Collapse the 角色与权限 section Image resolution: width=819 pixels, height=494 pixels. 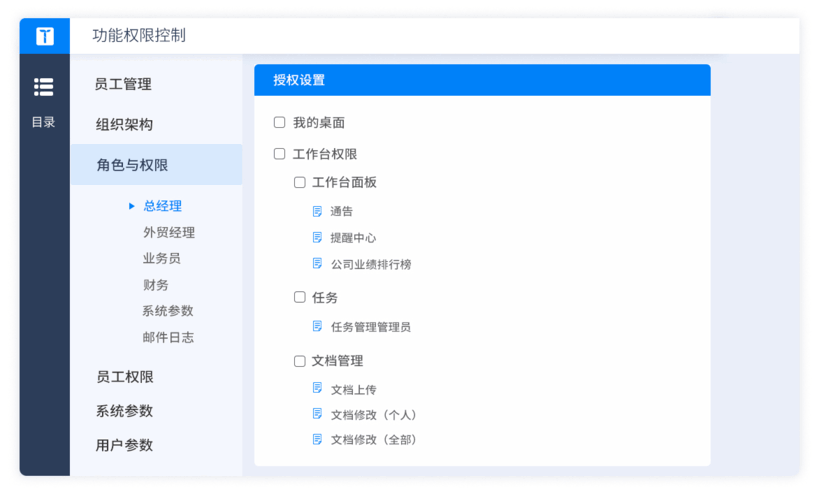point(132,165)
